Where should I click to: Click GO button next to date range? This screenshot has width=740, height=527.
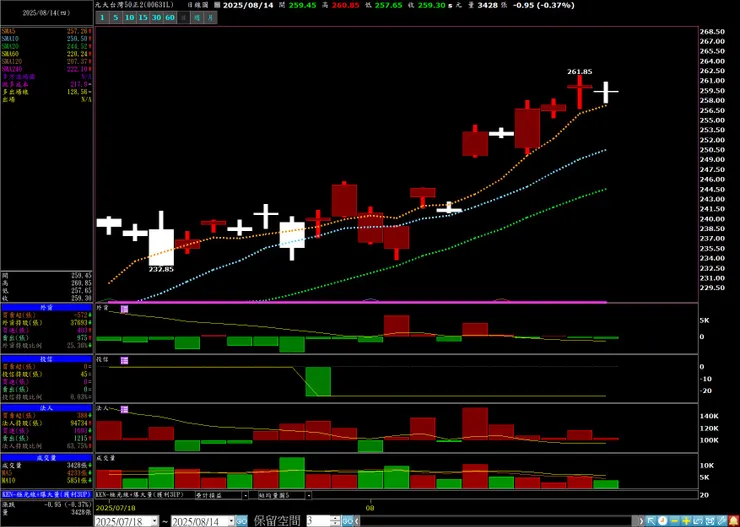click(242, 521)
